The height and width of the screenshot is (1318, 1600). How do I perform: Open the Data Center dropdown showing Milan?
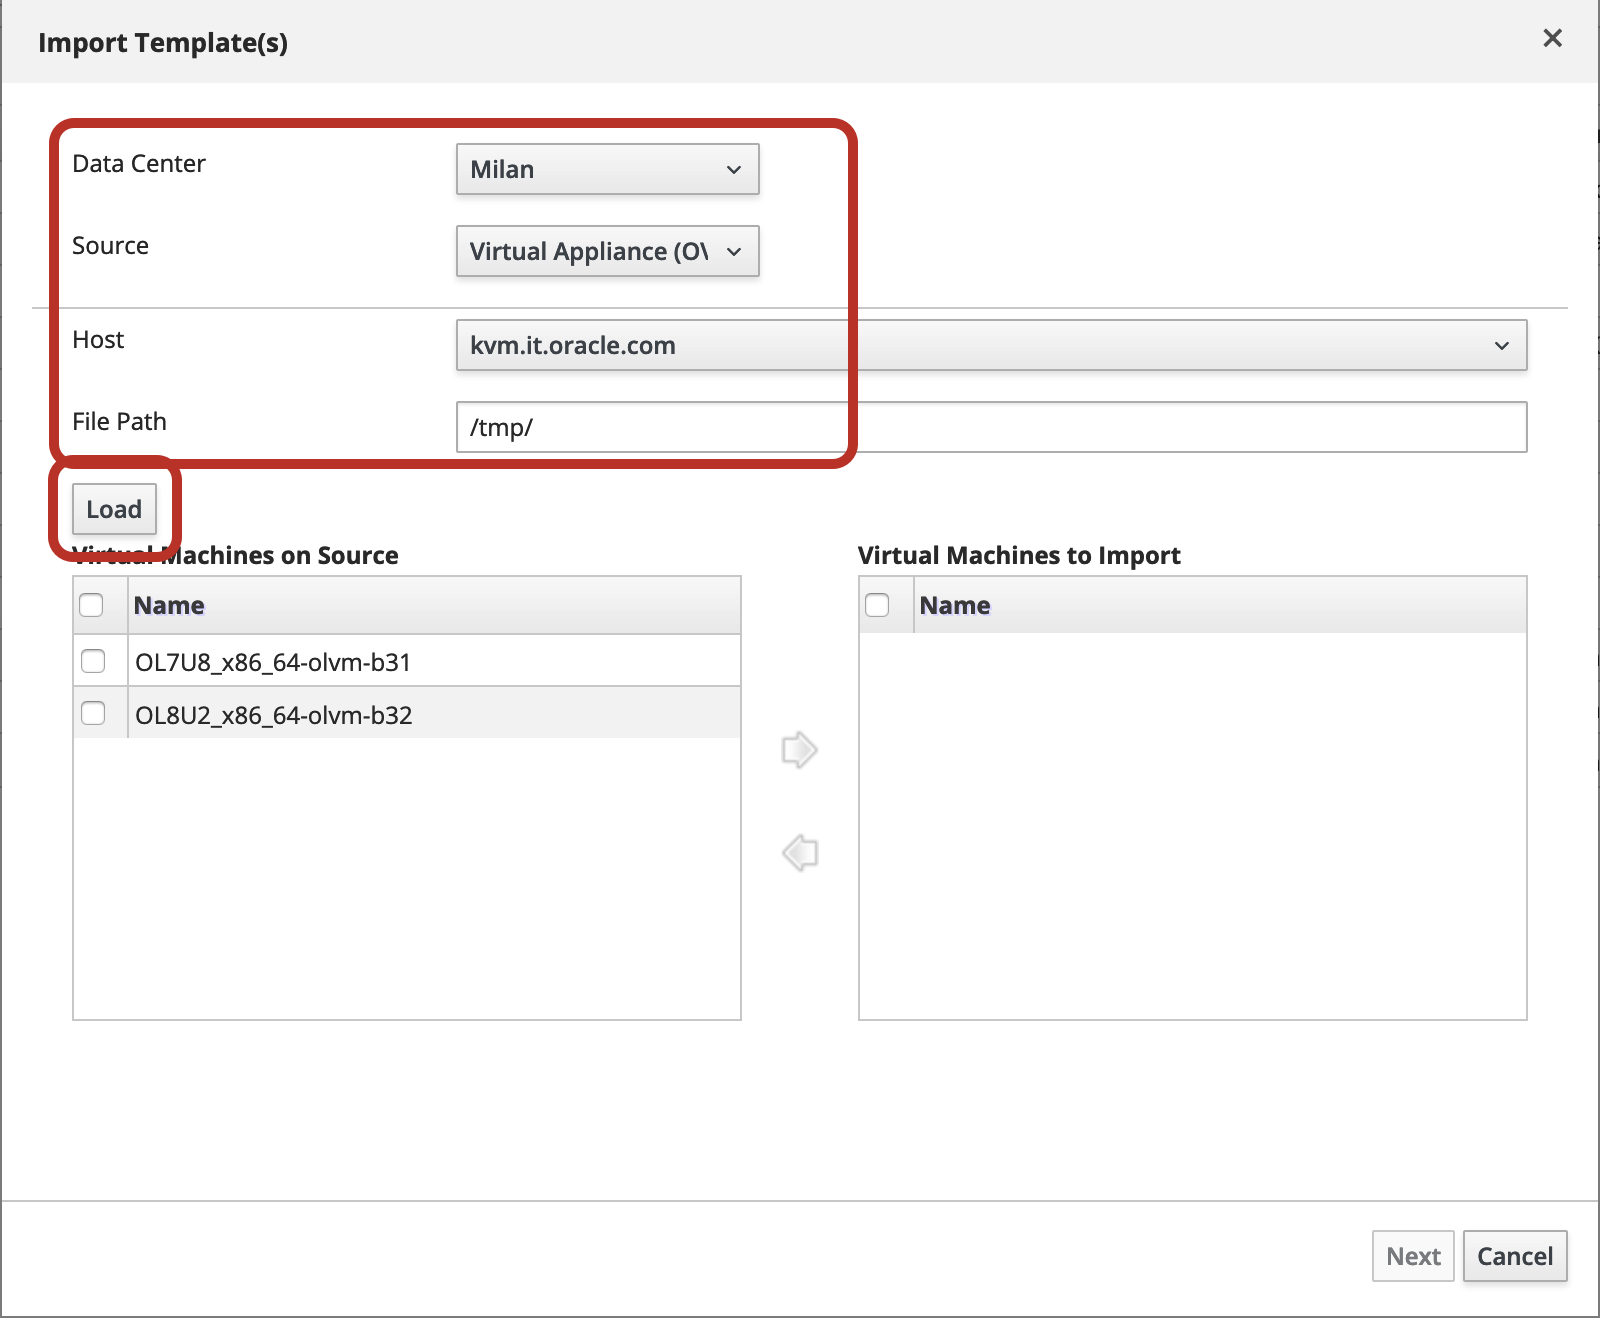607,169
